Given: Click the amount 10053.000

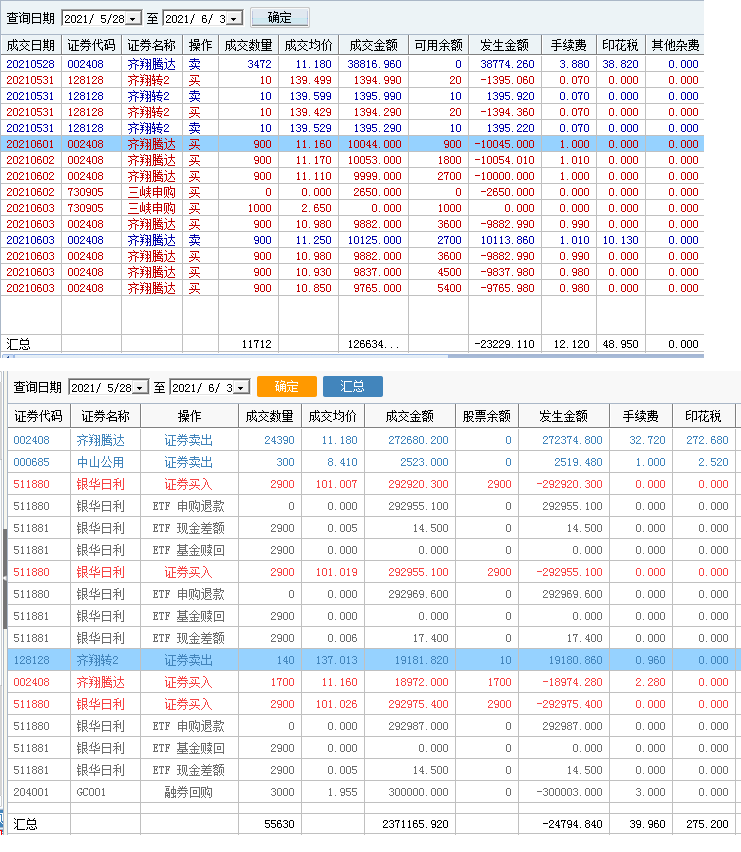Looking at the screenshot, I should point(374,160).
